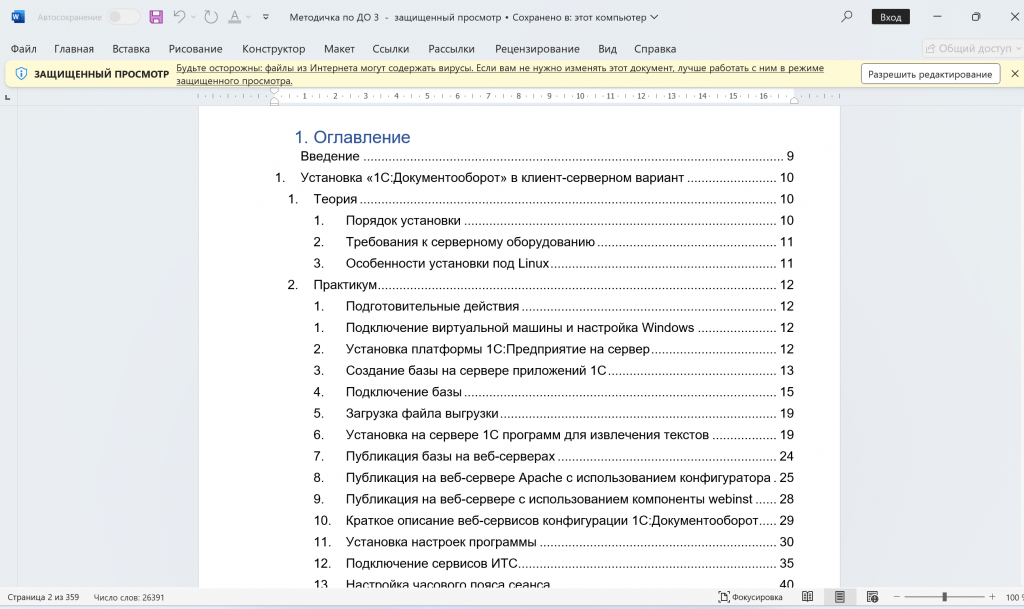Open the Рисование tab

point(195,49)
